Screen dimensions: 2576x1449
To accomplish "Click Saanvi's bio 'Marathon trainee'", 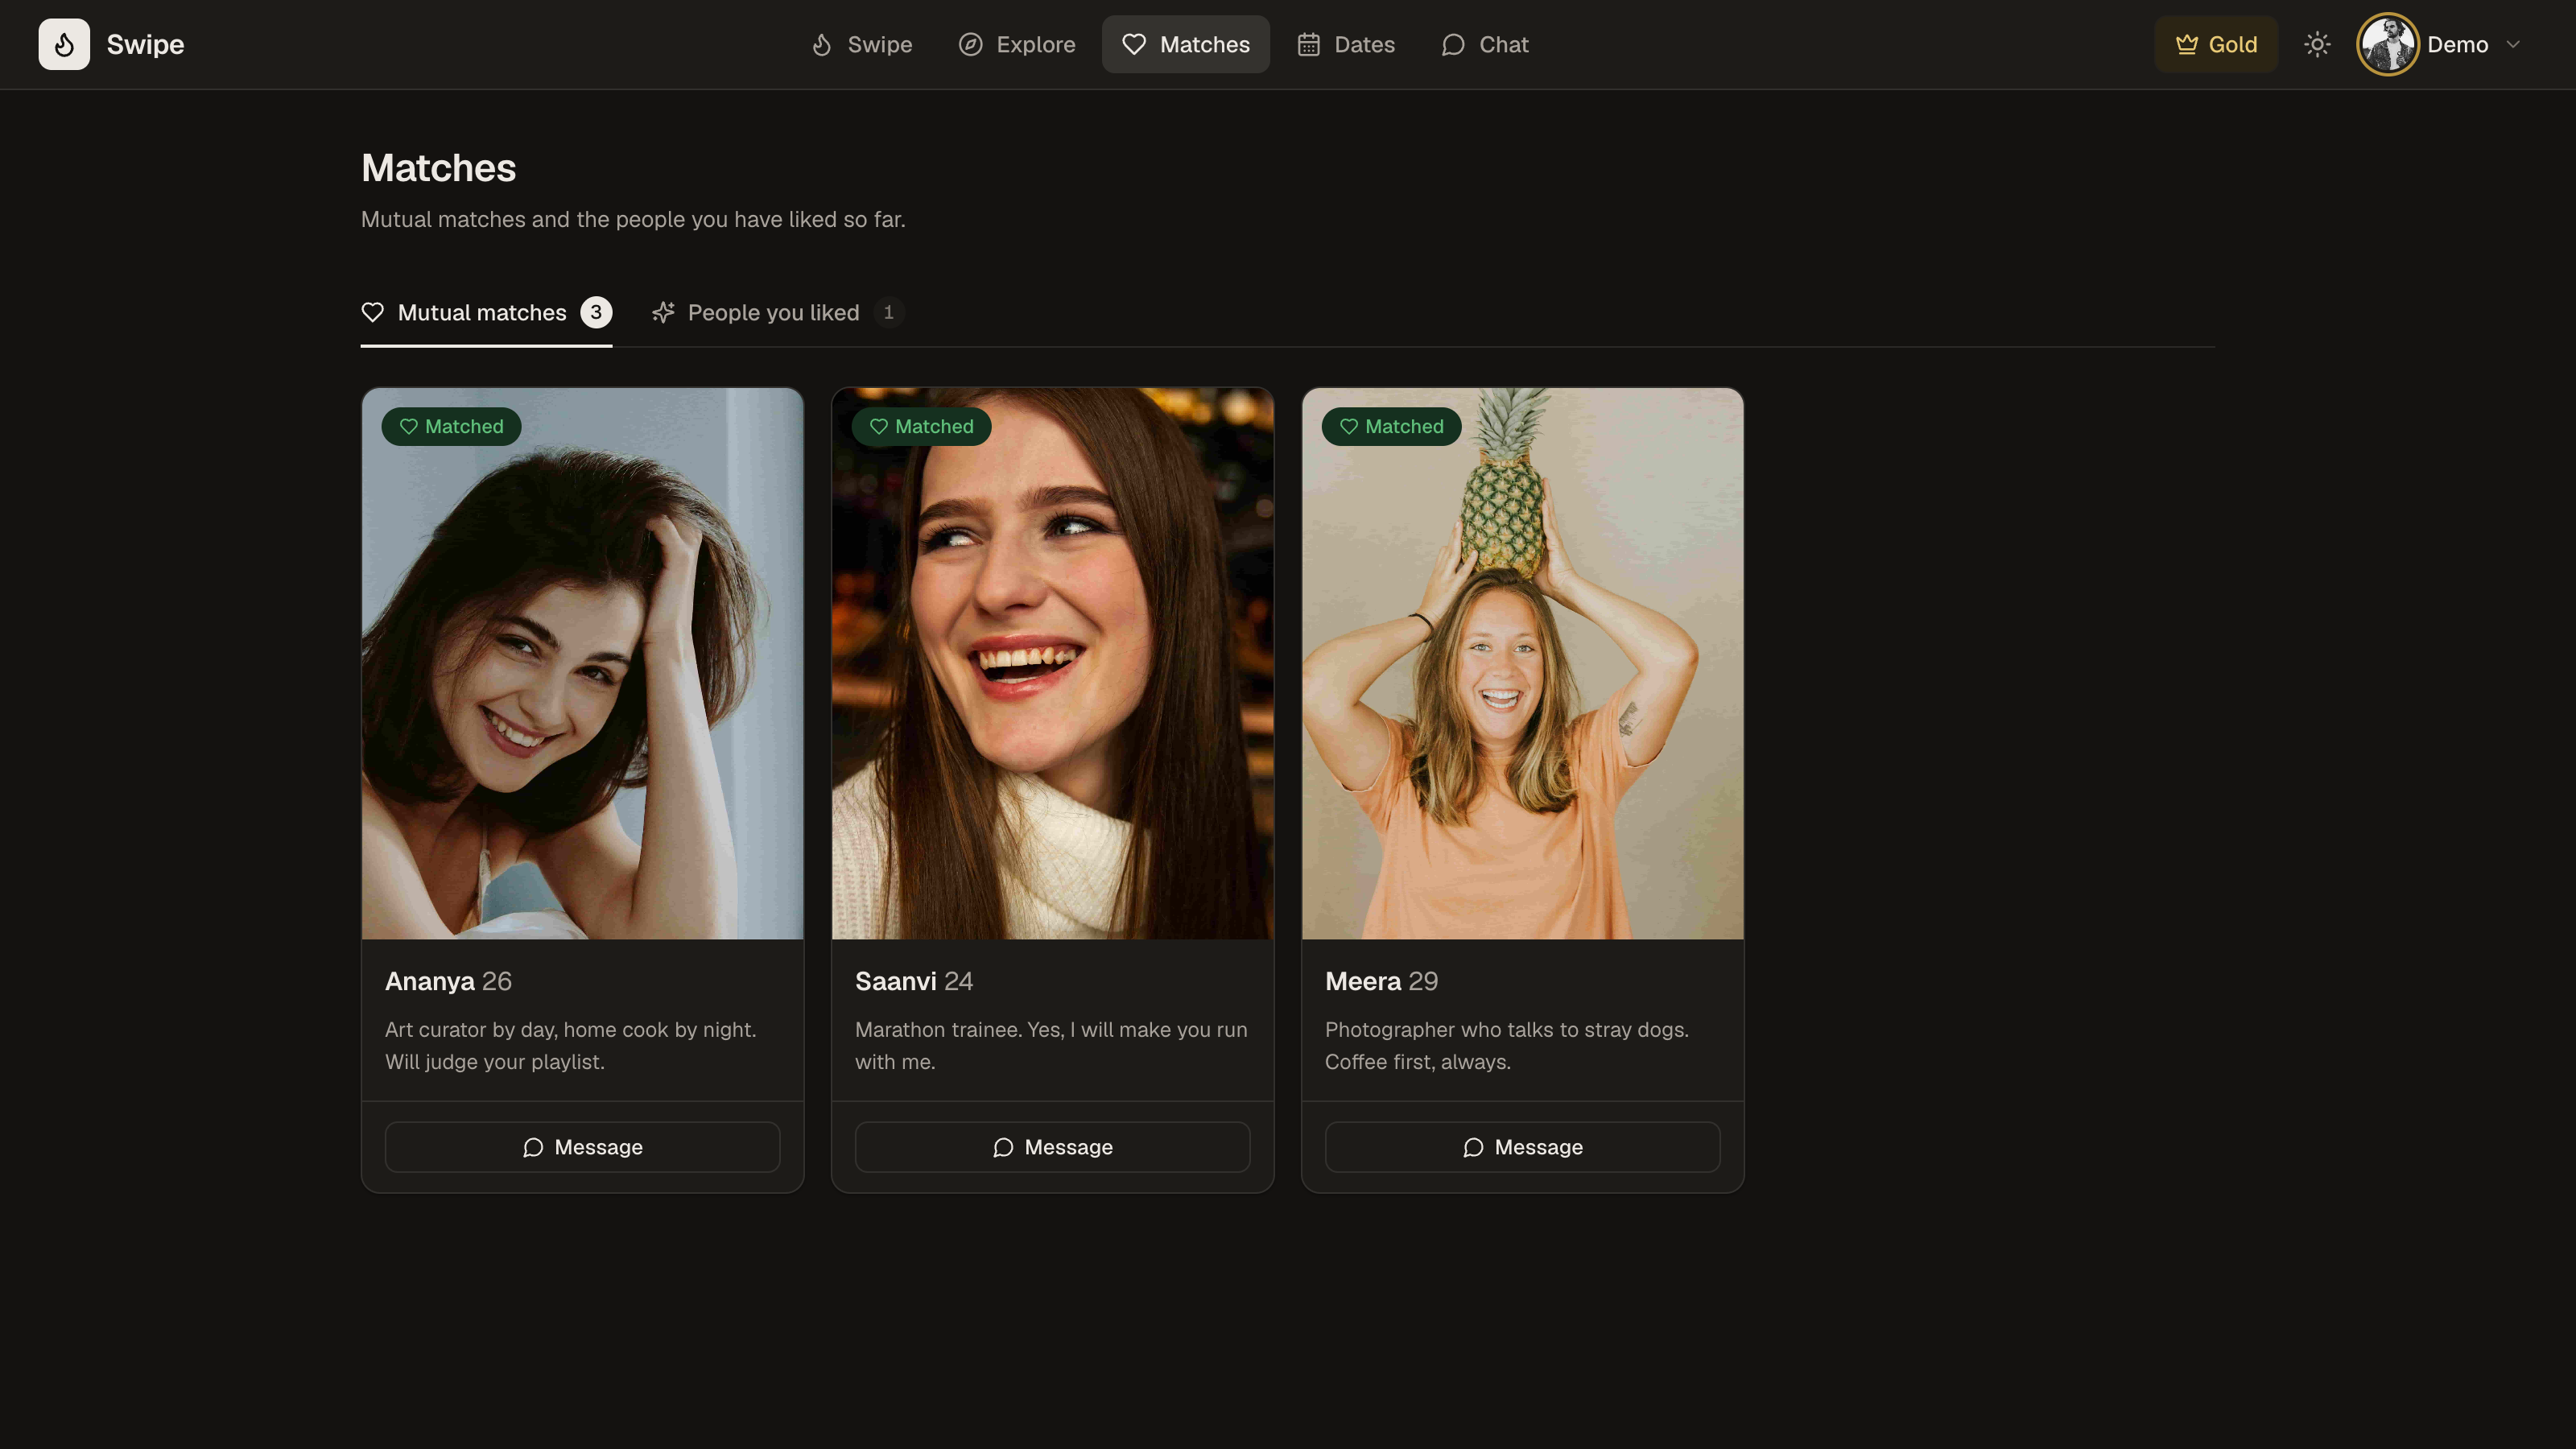I will point(1051,1046).
